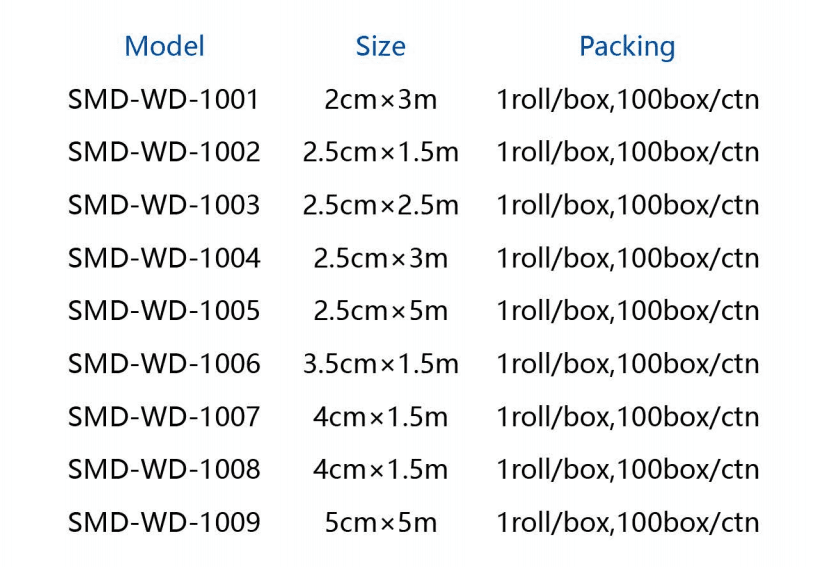Select model SMD-WD-1004
839x567 pixels.
coord(164,258)
